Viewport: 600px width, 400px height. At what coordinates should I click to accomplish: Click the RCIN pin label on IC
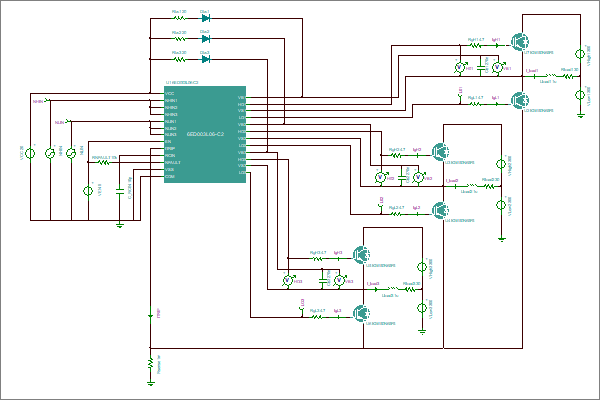170,155
